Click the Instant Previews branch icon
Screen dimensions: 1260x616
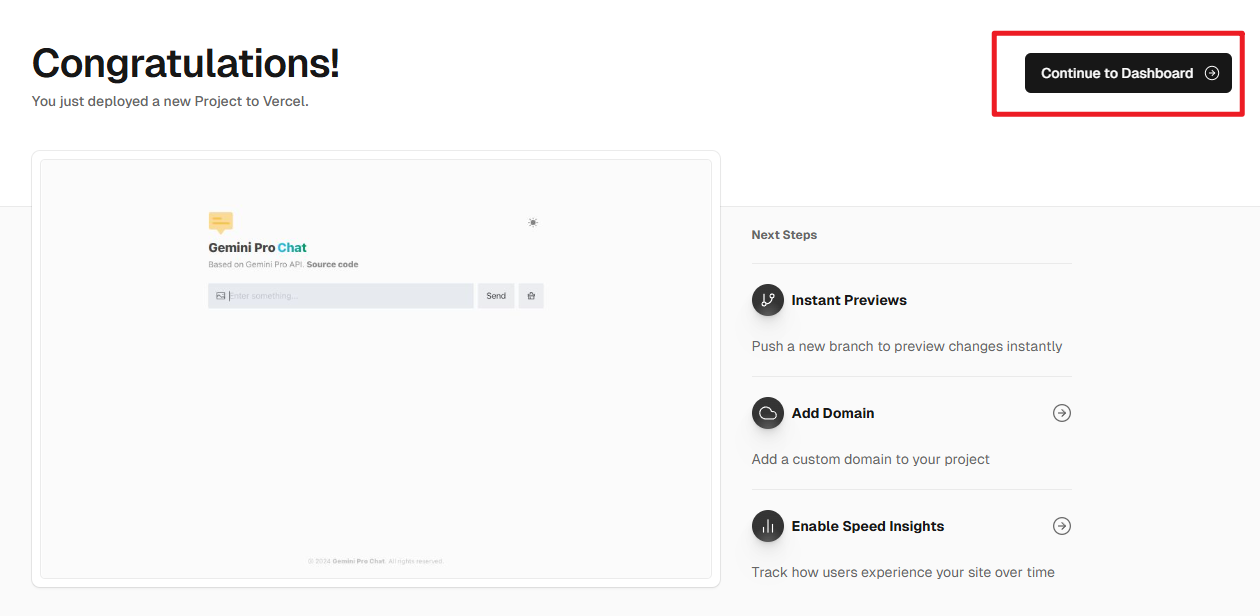tap(768, 300)
